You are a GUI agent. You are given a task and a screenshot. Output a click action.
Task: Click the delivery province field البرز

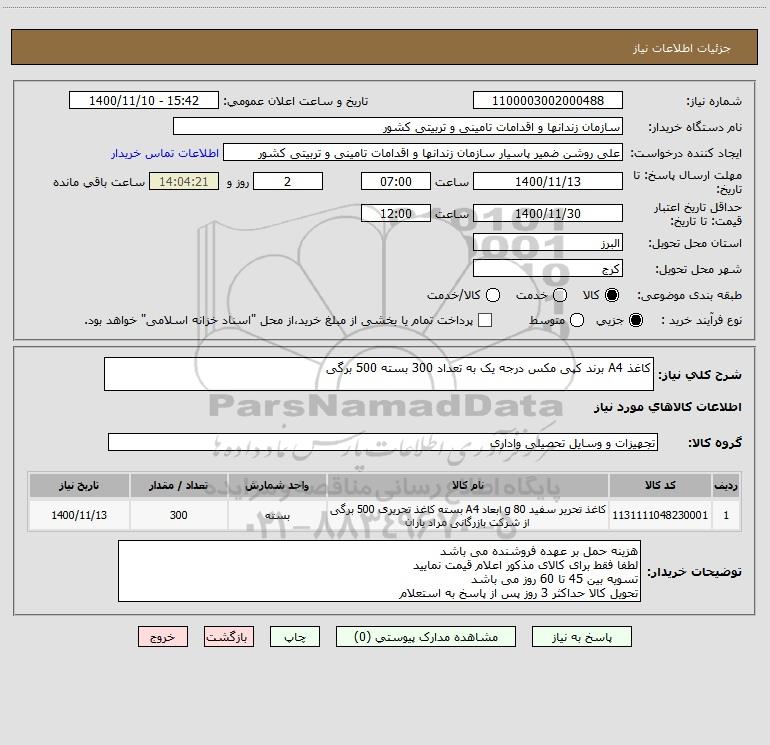coord(548,242)
